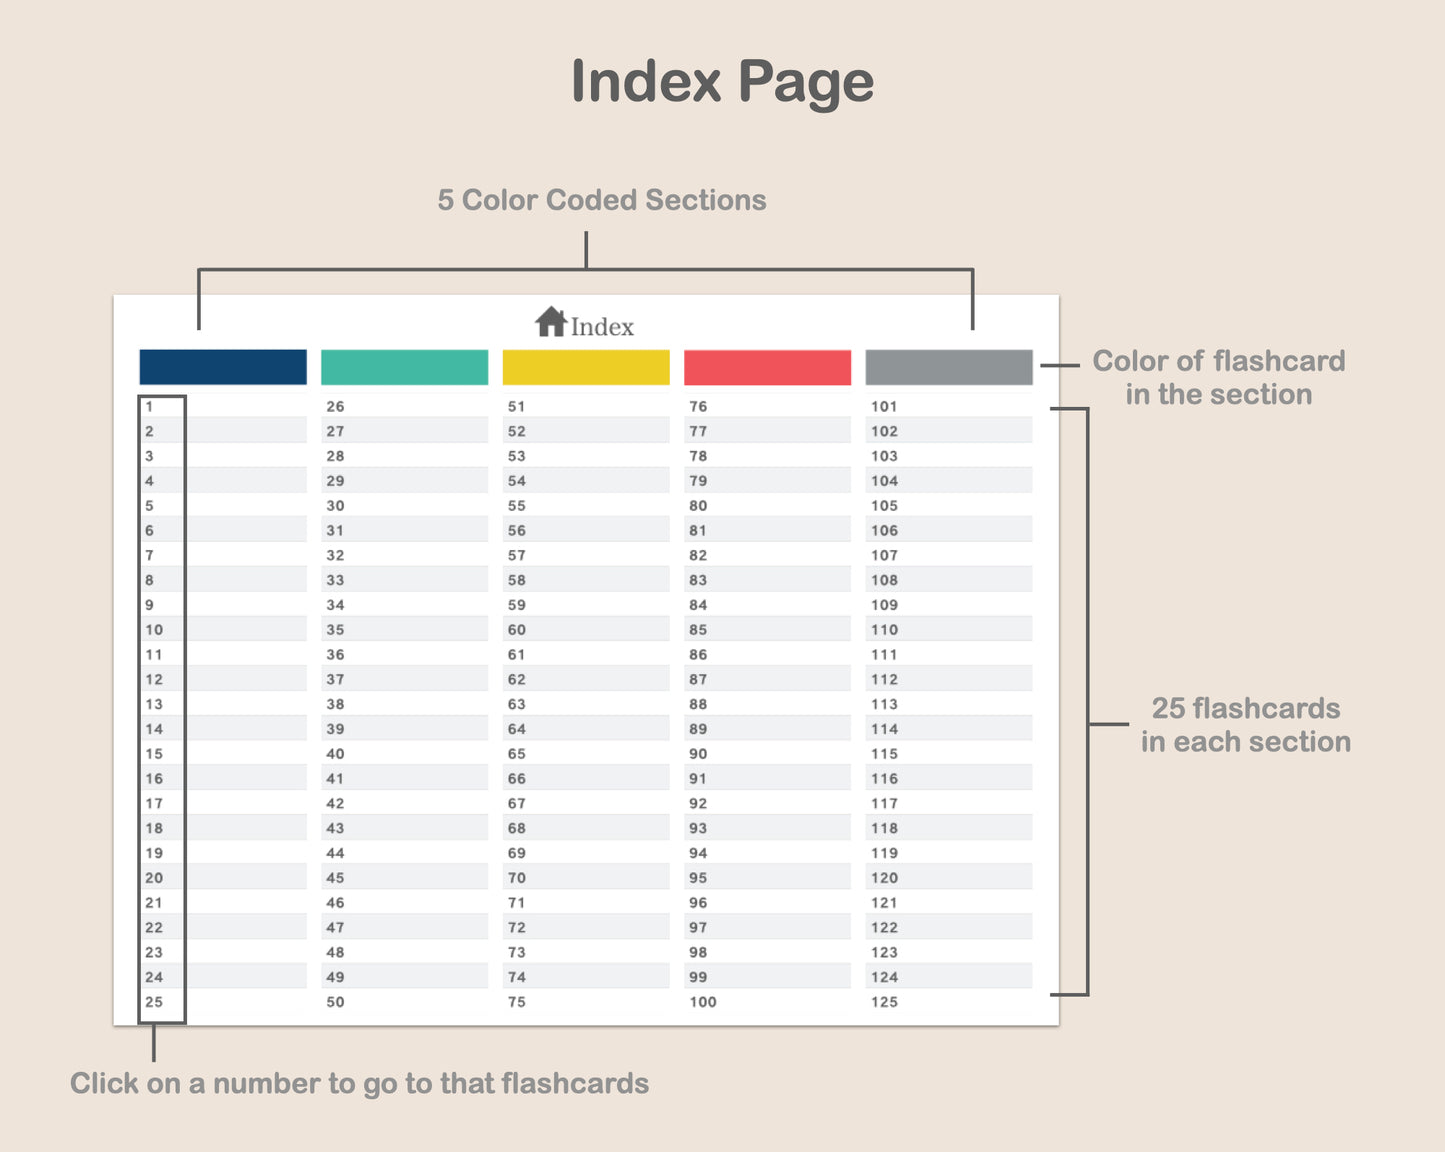Select the yellow section header
This screenshot has width=1445, height=1152.
click(586, 367)
